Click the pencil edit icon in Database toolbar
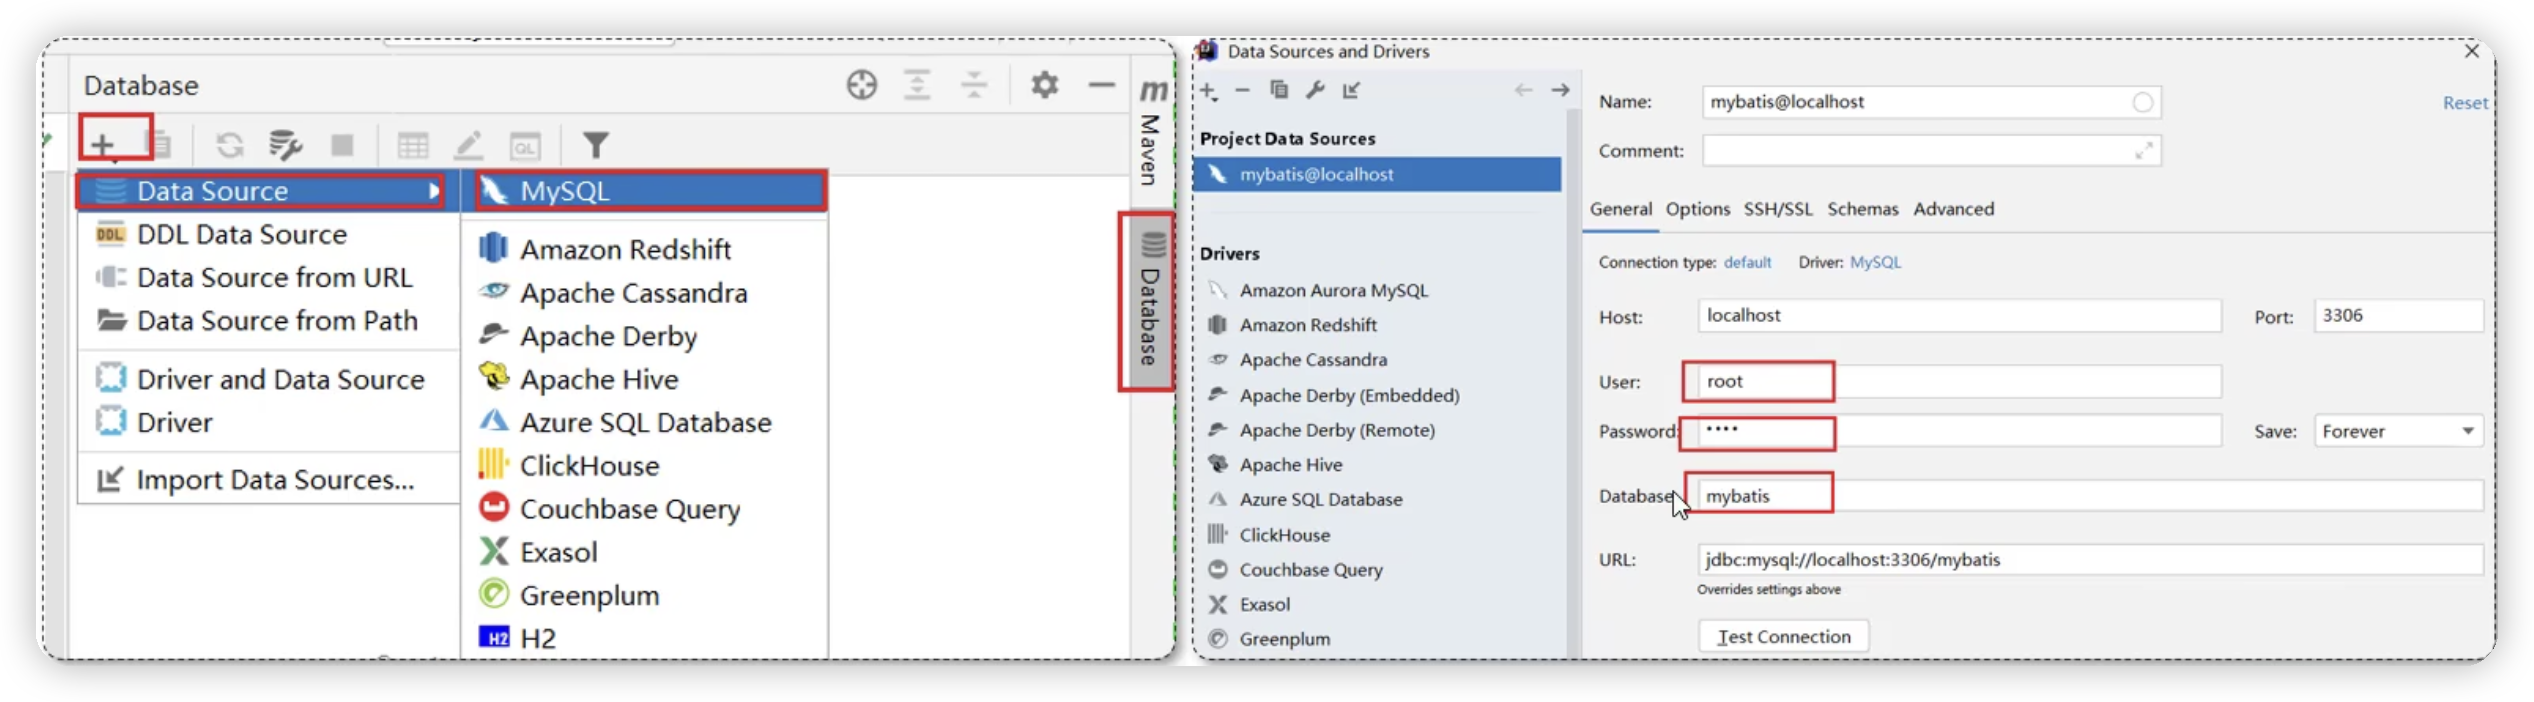The height and width of the screenshot is (702, 2534). tap(468, 146)
